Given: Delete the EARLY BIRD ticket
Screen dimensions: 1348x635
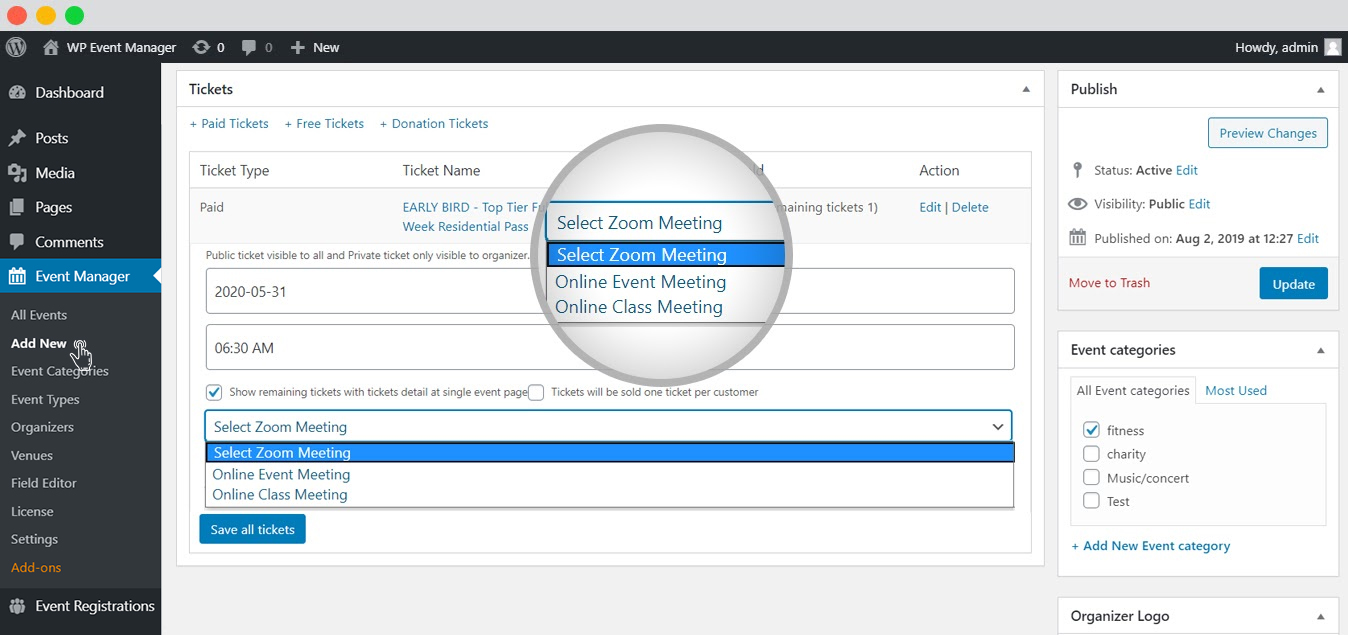Looking at the screenshot, I should pos(970,207).
